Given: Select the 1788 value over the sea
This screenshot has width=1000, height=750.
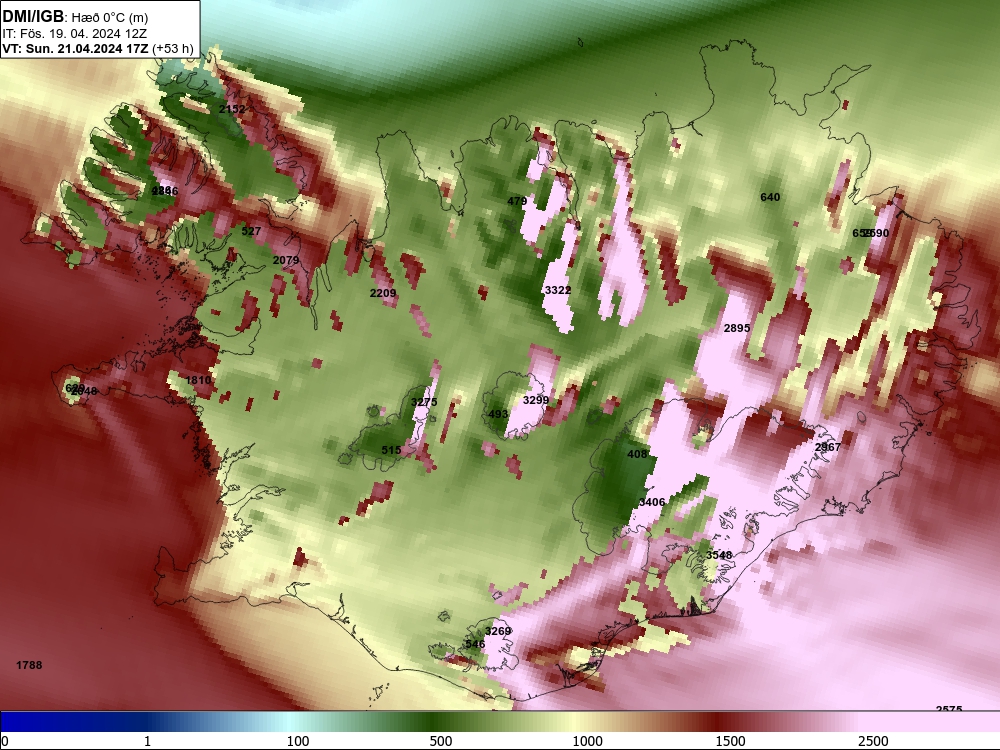Looking at the screenshot, I should (29, 665).
